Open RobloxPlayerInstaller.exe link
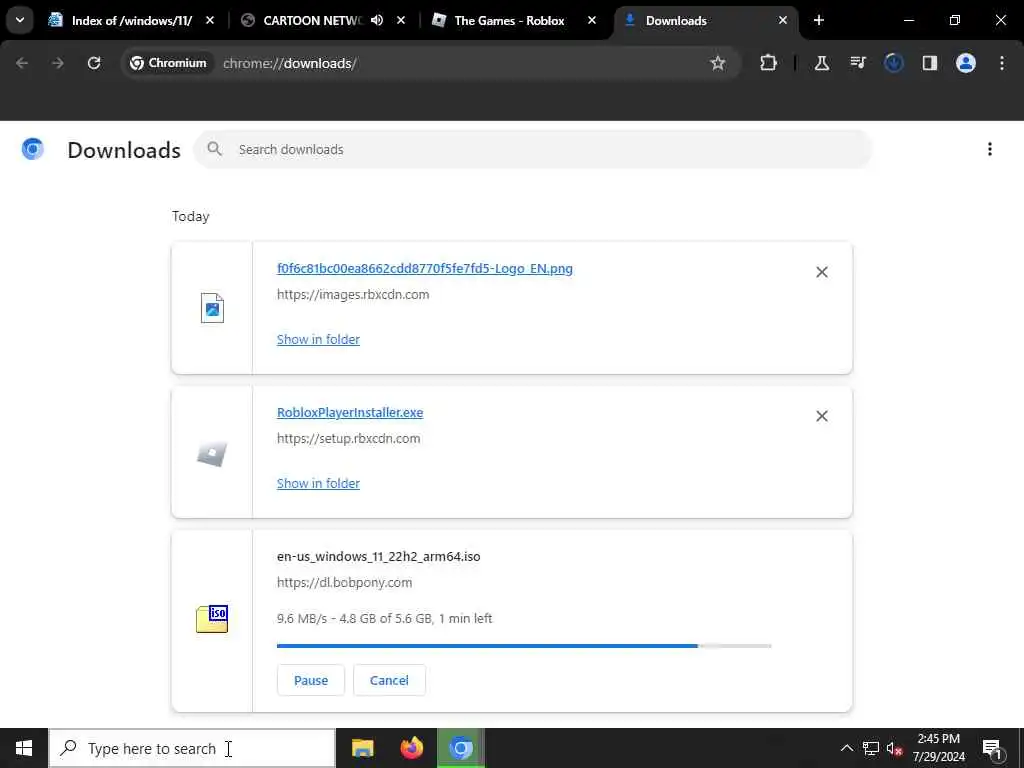 (350, 413)
